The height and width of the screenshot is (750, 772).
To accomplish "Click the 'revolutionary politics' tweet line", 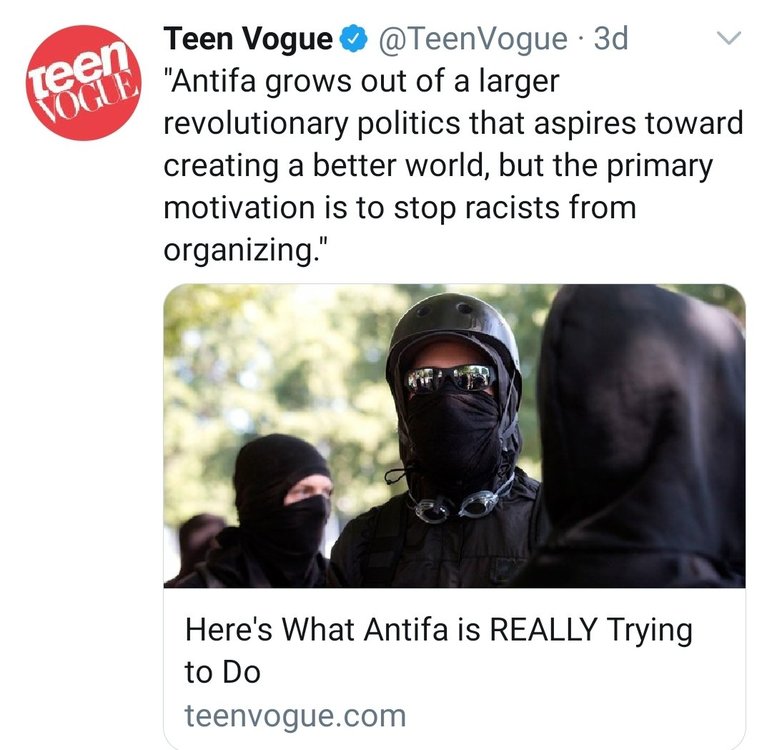I will coord(453,124).
